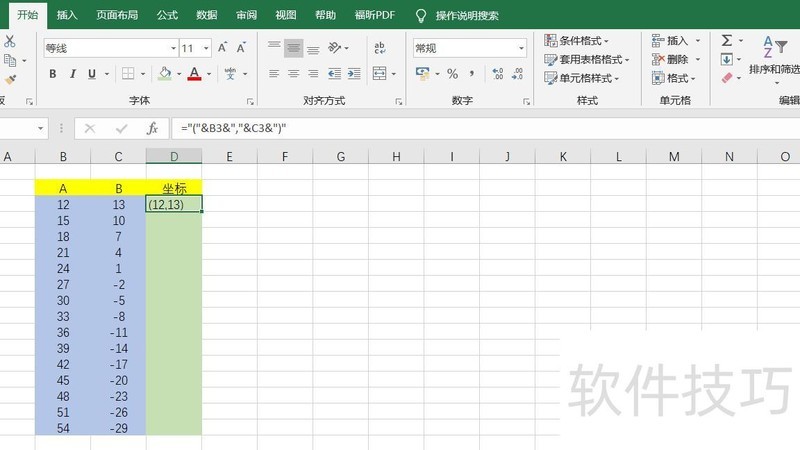Open 单元格样式 cell styles
The height and width of the screenshot is (450, 800).
pos(582,78)
